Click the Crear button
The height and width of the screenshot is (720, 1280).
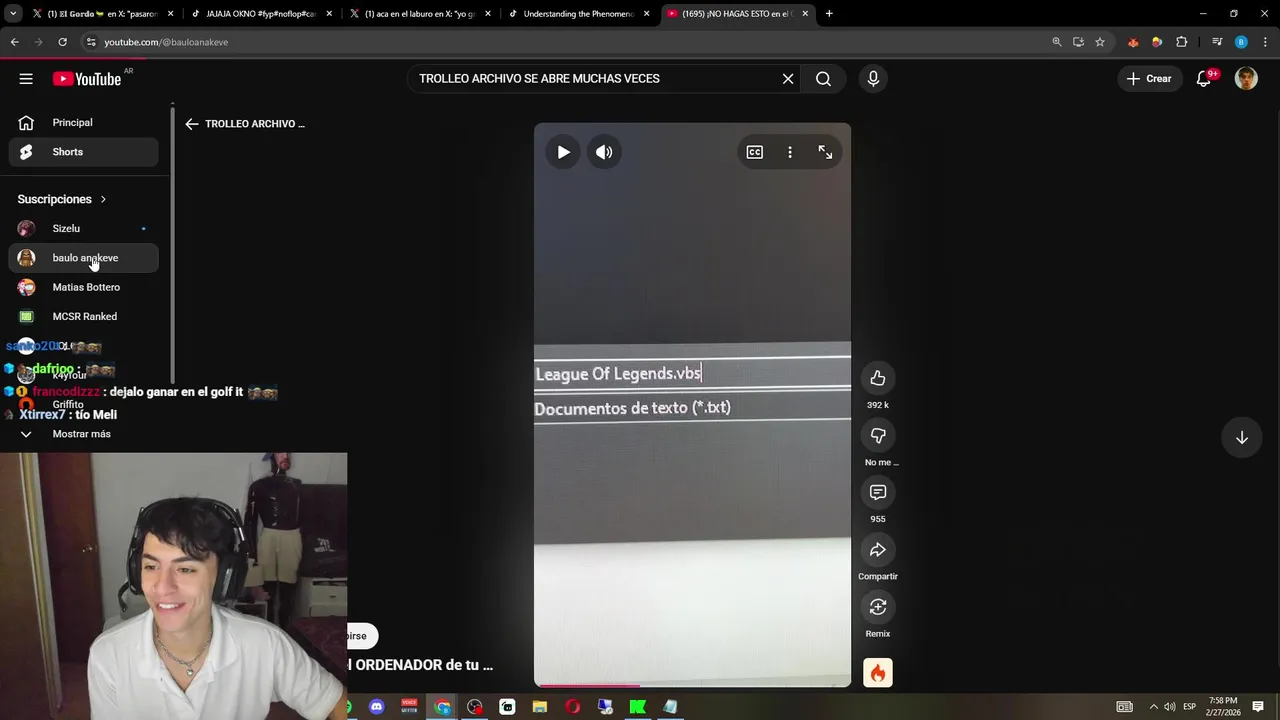[x=1149, y=79]
